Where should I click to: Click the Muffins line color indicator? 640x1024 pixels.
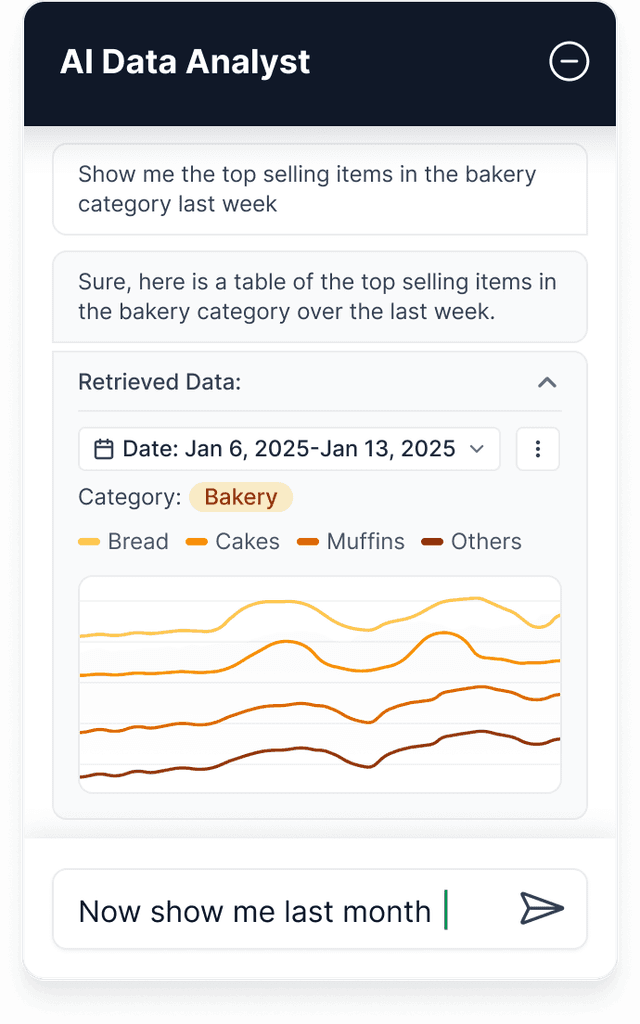(x=309, y=541)
